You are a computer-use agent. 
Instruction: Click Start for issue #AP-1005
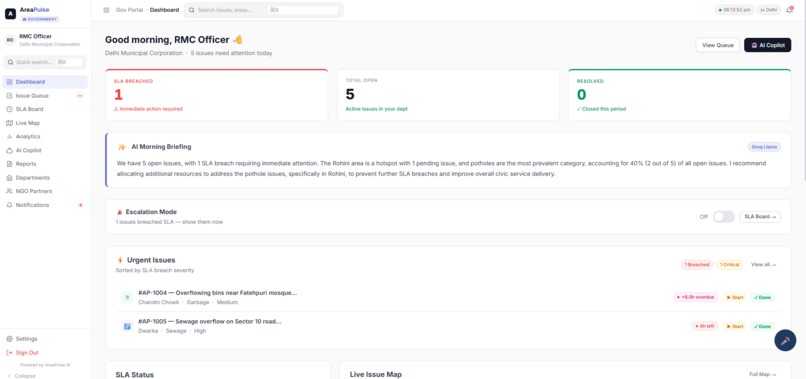[735, 326]
